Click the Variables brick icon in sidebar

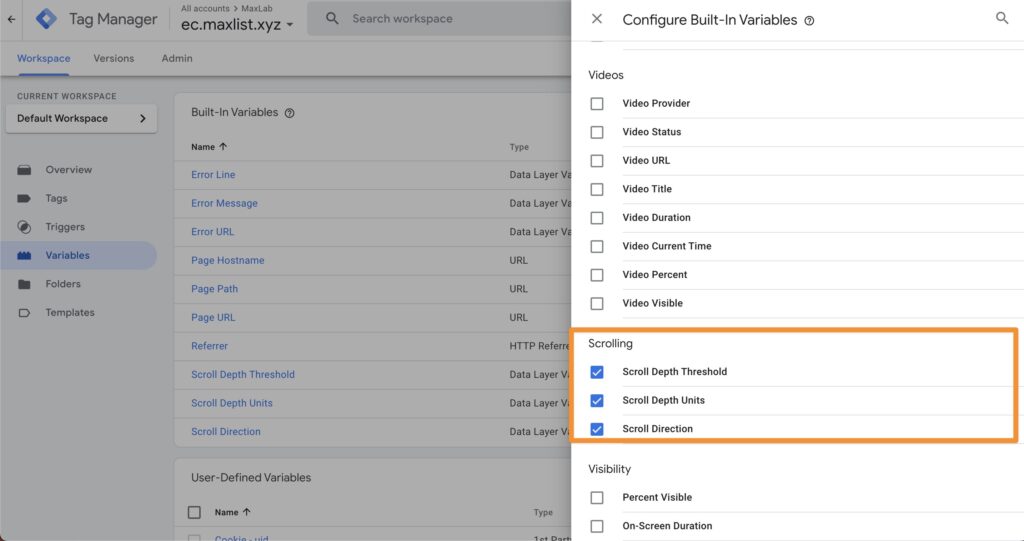(x=24, y=255)
